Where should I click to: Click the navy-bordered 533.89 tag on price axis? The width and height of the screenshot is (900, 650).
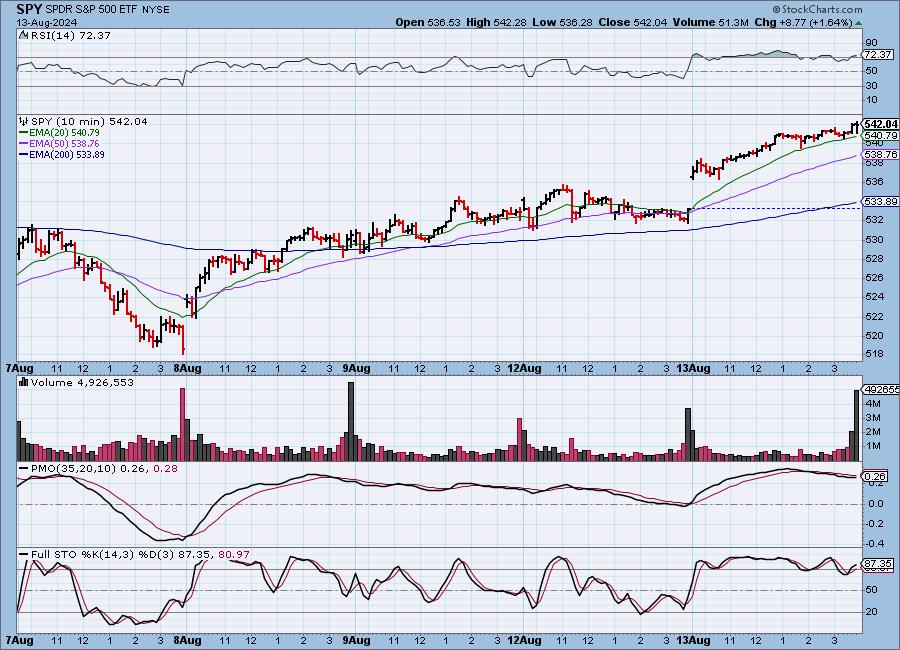(x=880, y=202)
